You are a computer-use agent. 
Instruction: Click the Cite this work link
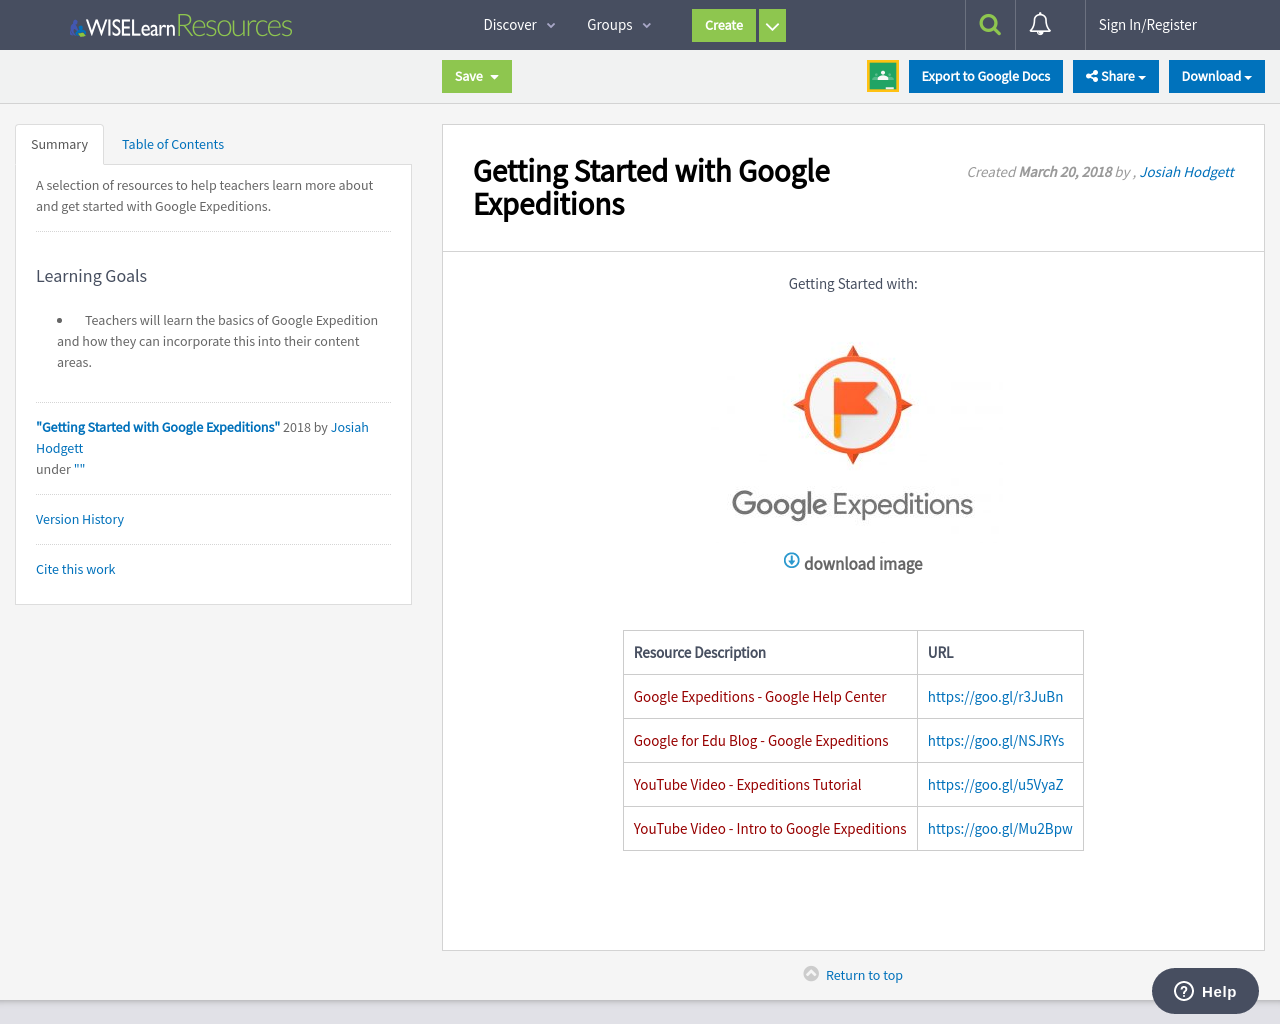click(75, 569)
